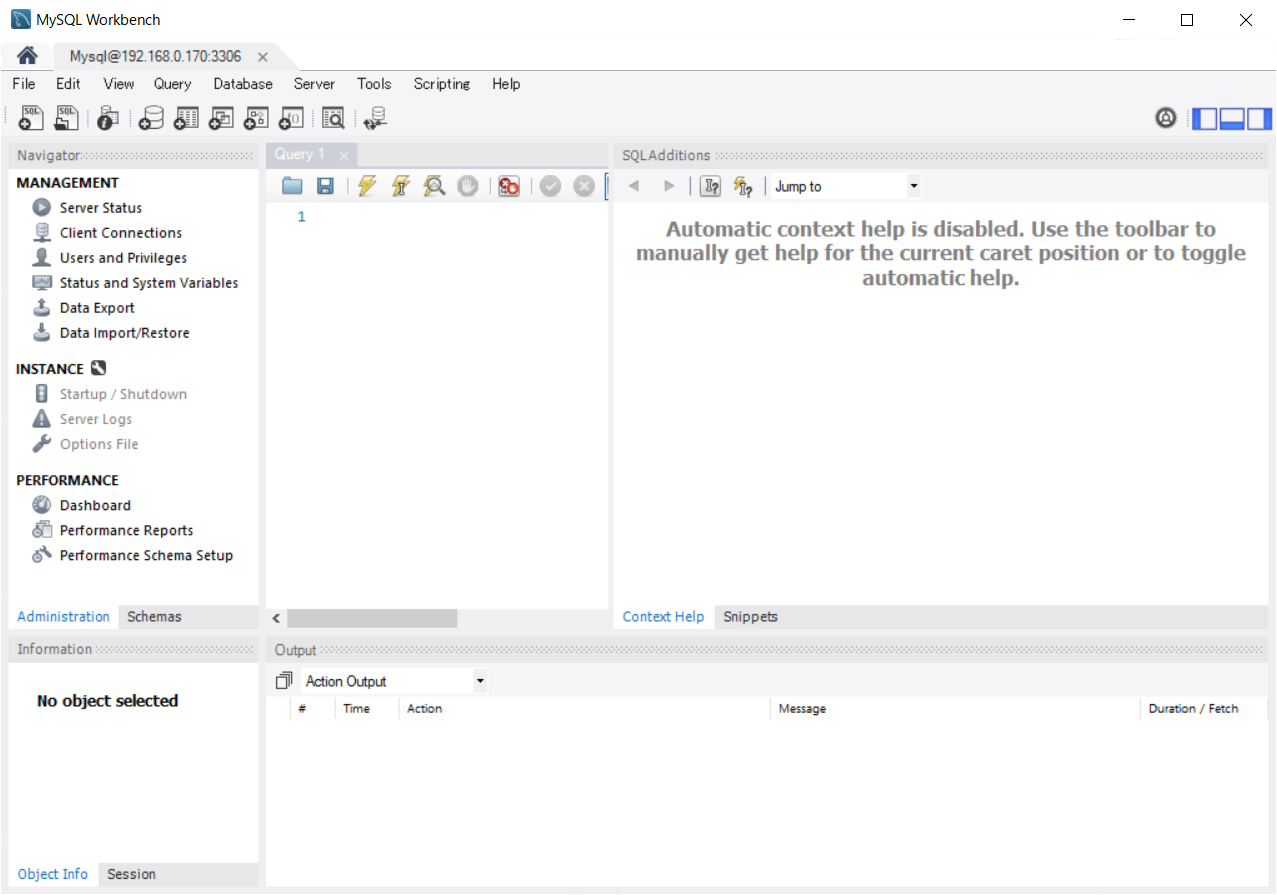Open the Tools menu
Screen dimensions: 1277x895
coord(374,84)
